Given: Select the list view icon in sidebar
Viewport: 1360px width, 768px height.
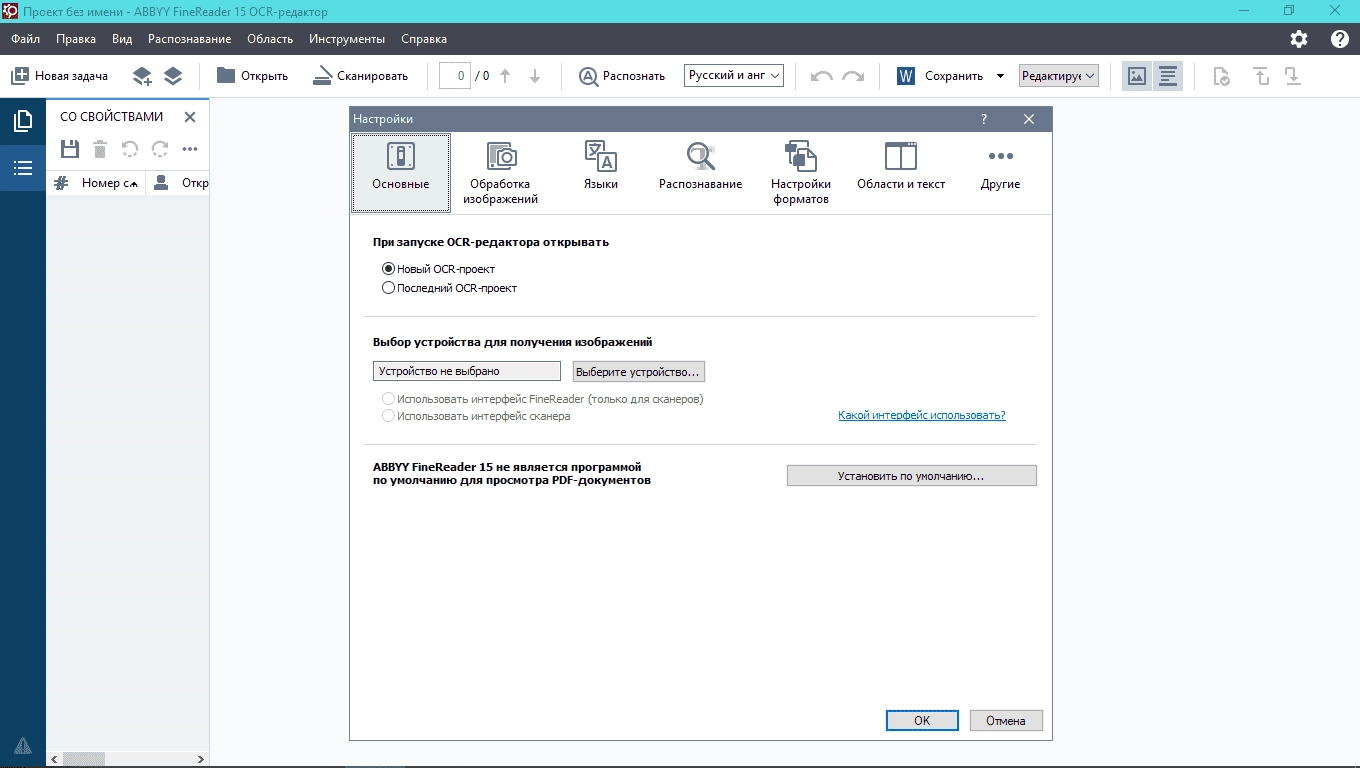Looking at the screenshot, I should pos(23,168).
